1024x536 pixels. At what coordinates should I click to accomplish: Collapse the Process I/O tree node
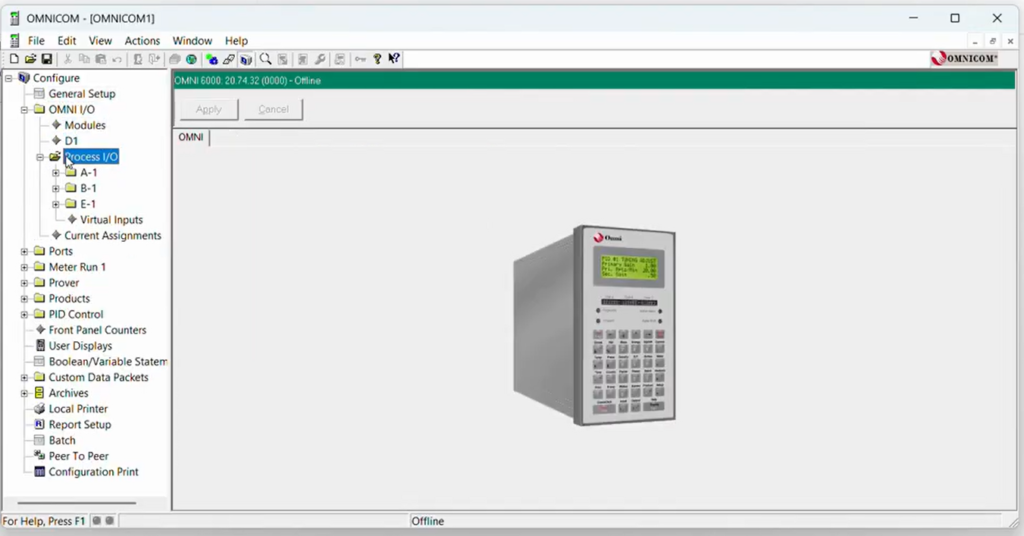(x=40, y=157)
